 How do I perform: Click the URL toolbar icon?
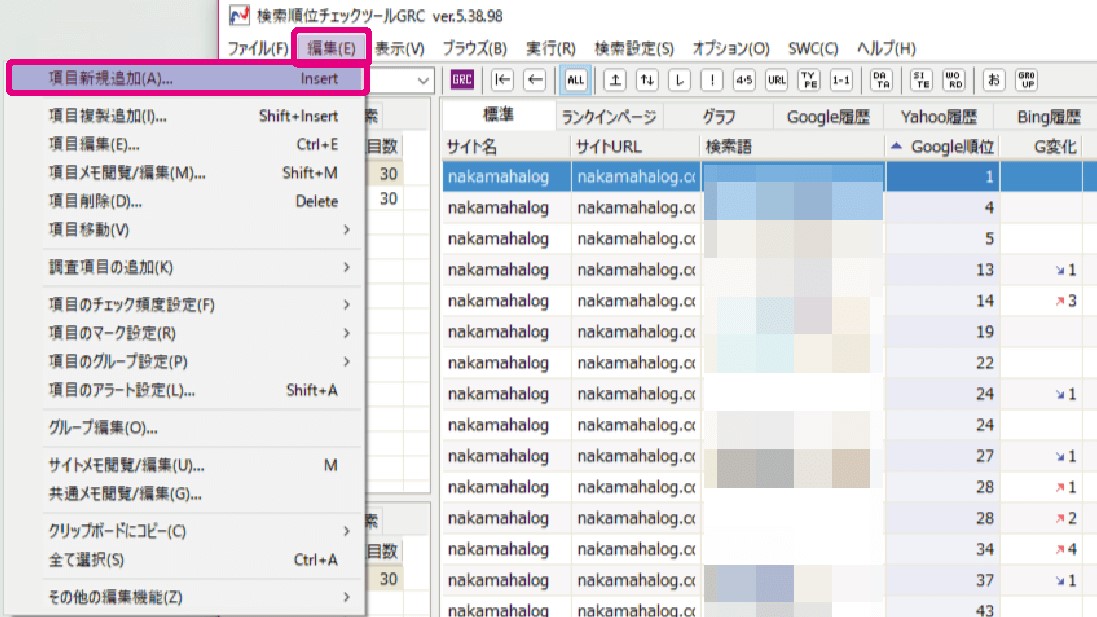[777, 80]
